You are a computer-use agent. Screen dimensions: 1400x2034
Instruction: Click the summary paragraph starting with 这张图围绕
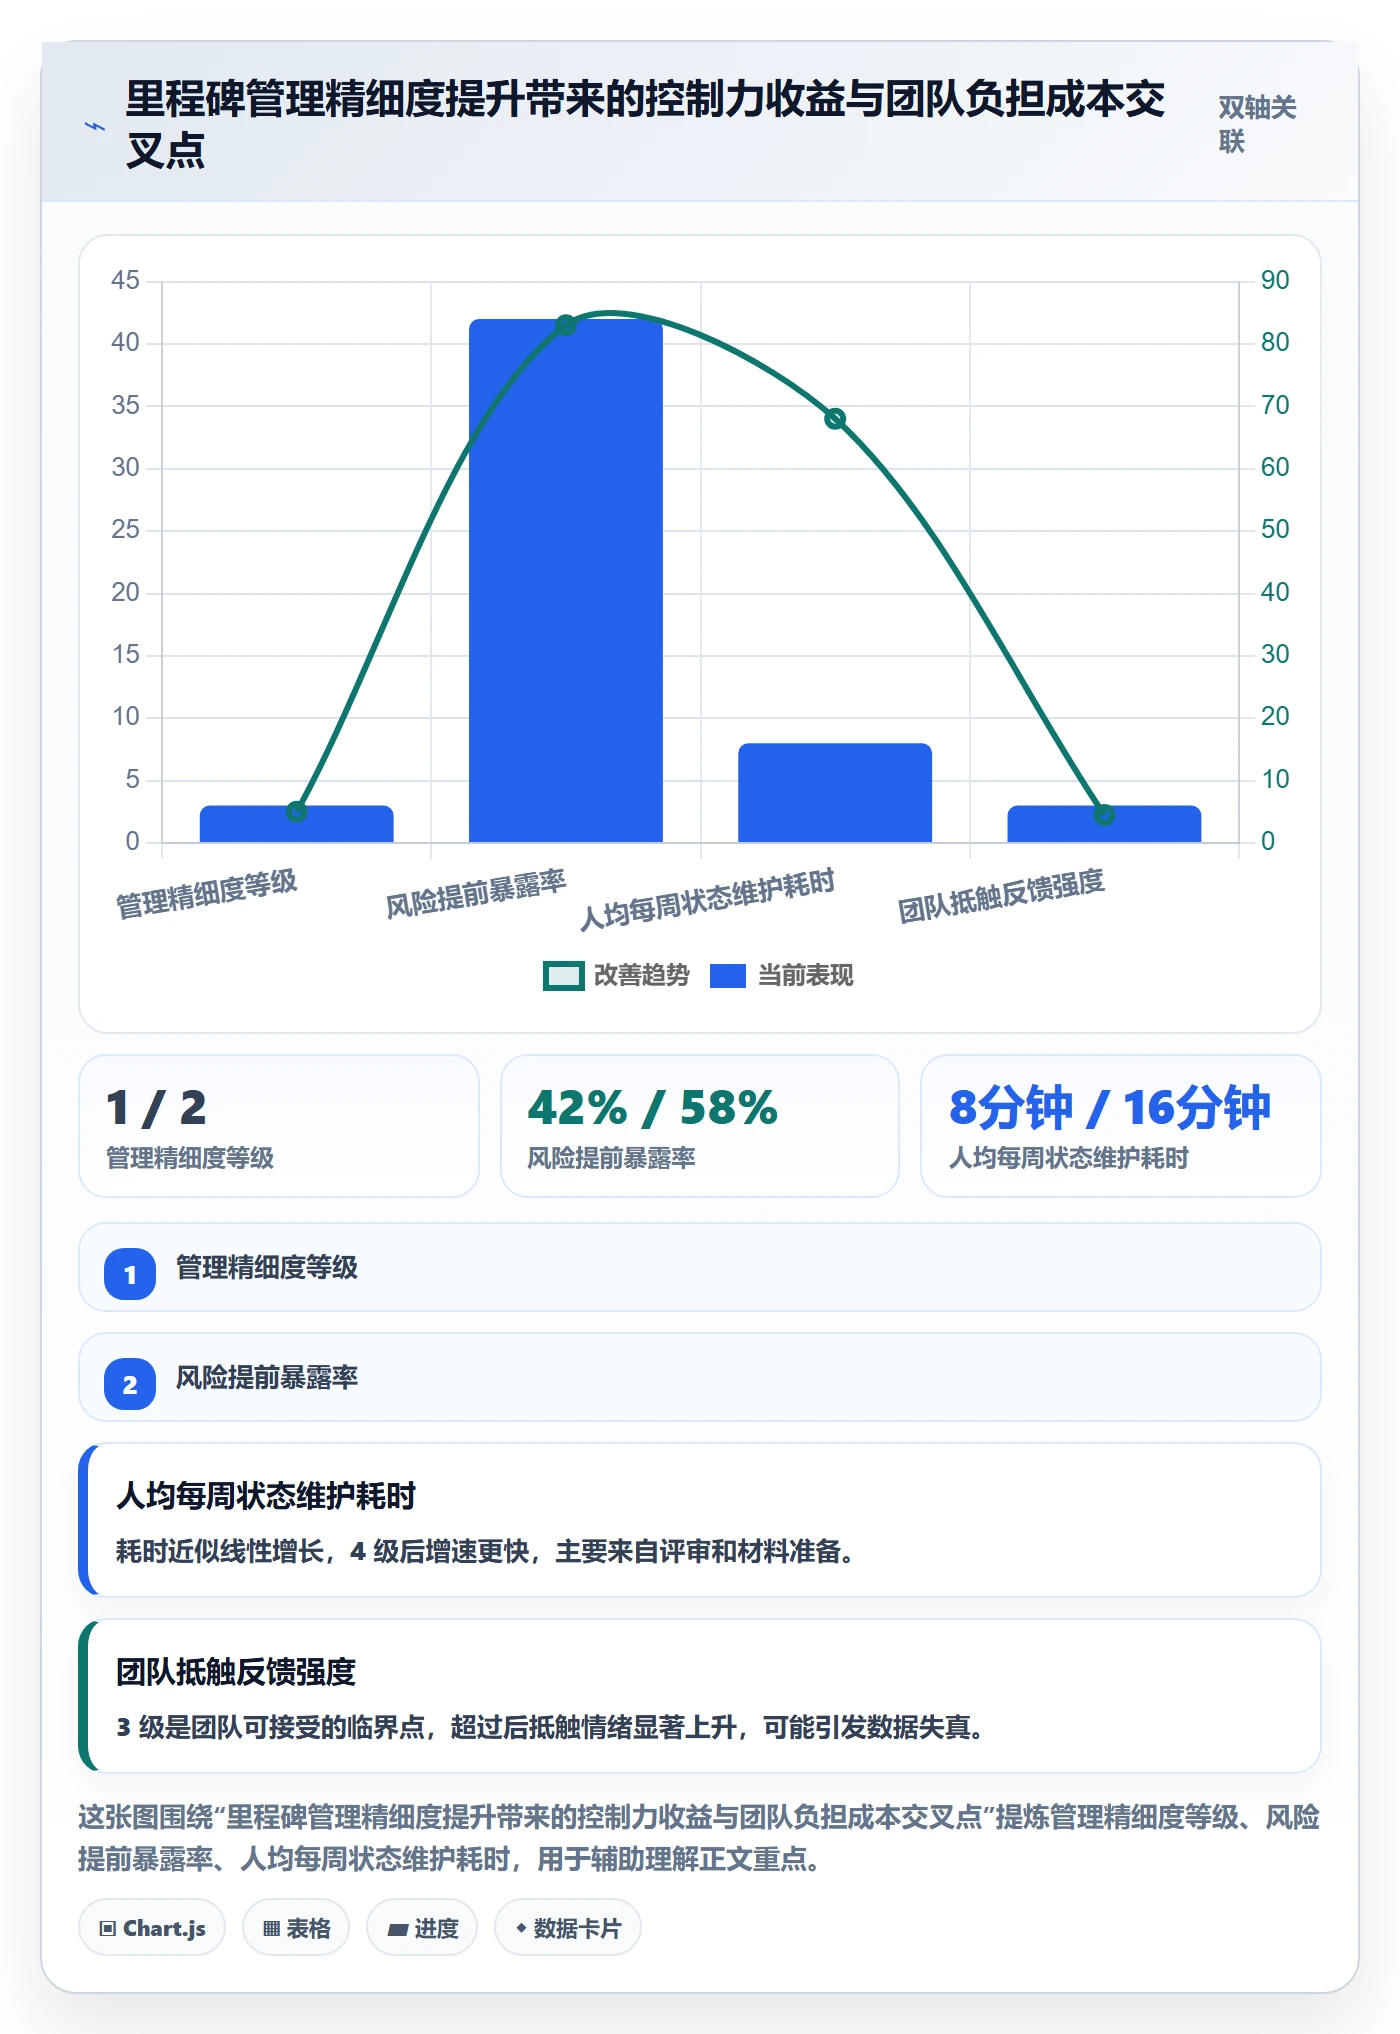coord(700,1838)
